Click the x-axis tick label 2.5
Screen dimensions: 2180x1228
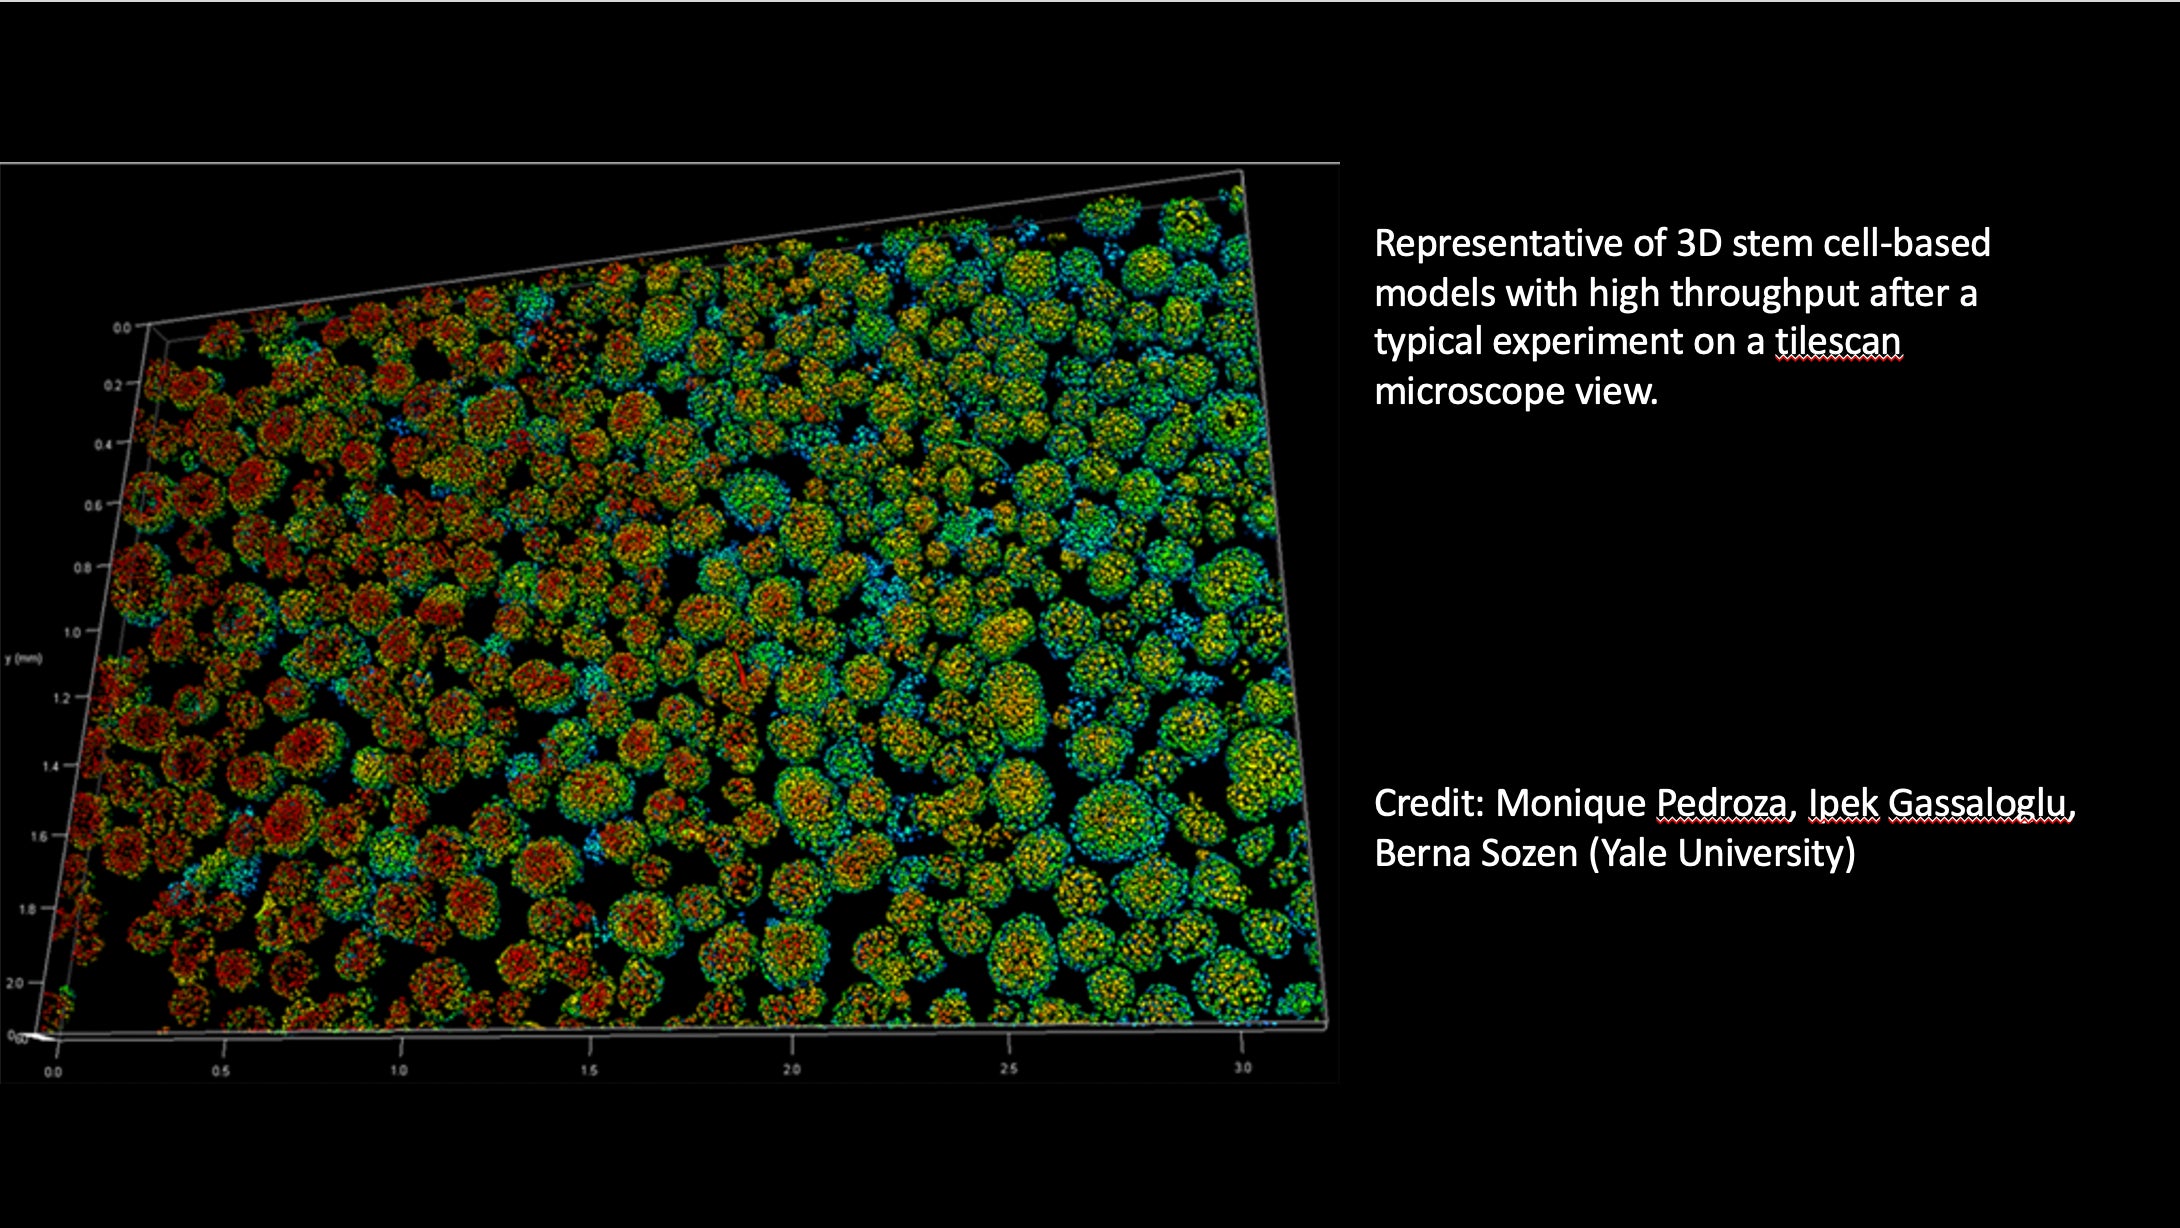[1008, 1068]
